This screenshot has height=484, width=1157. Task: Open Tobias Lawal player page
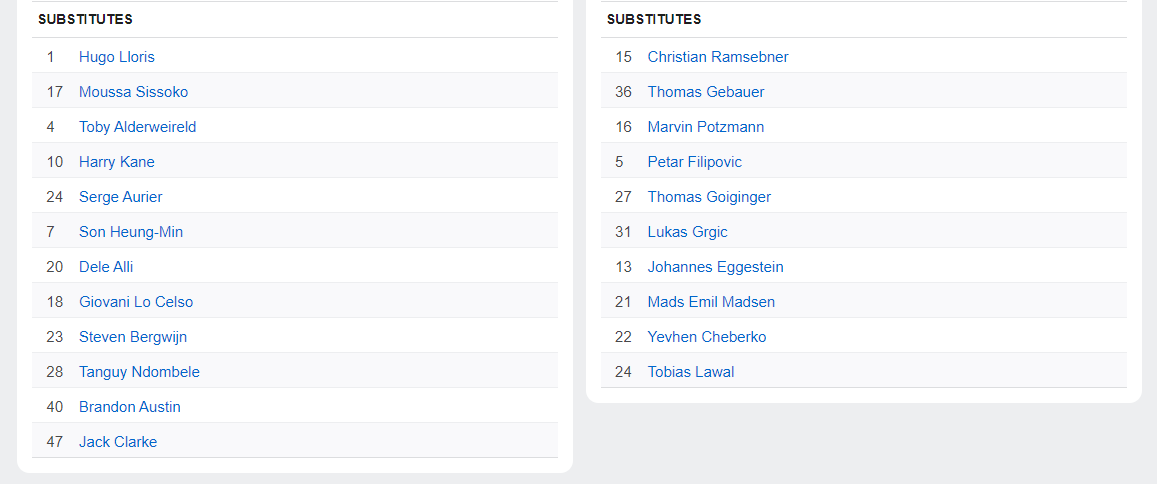click(x=691, y=372)
